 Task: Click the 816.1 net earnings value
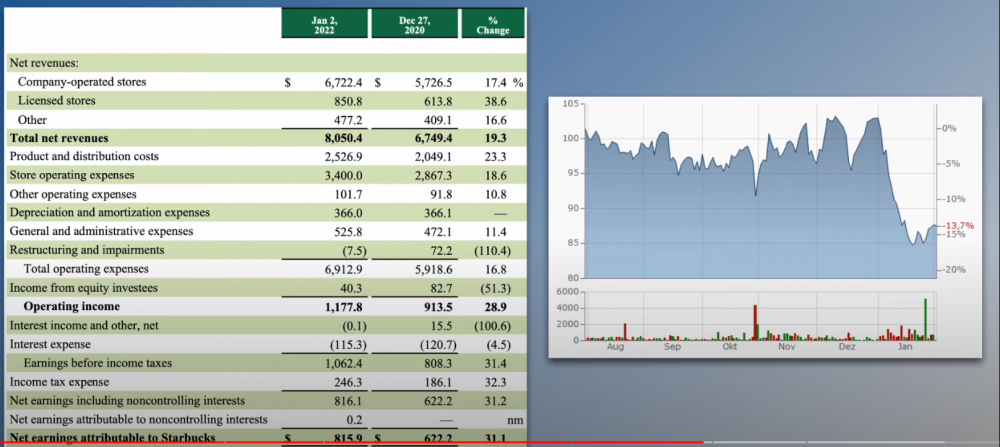(x=348, y=400)
